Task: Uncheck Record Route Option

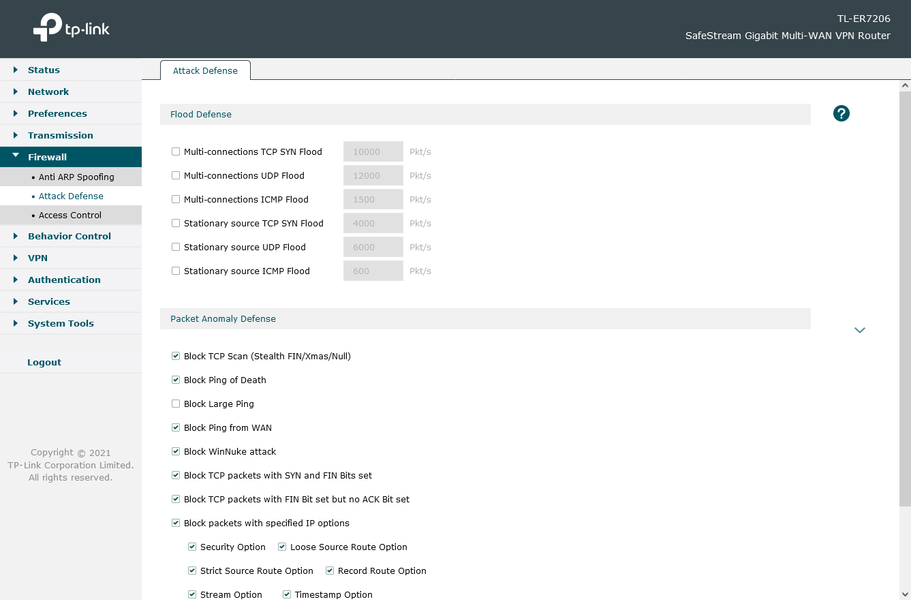Action: pyautogui.click(x=329, y=570)
